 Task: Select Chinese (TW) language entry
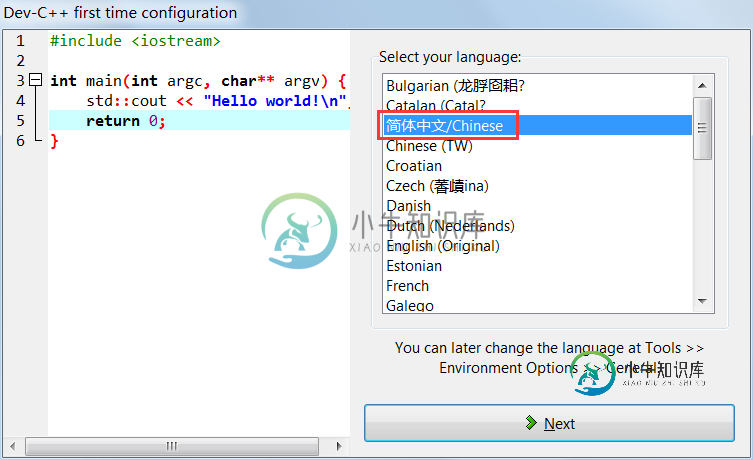tap(537, 145)
